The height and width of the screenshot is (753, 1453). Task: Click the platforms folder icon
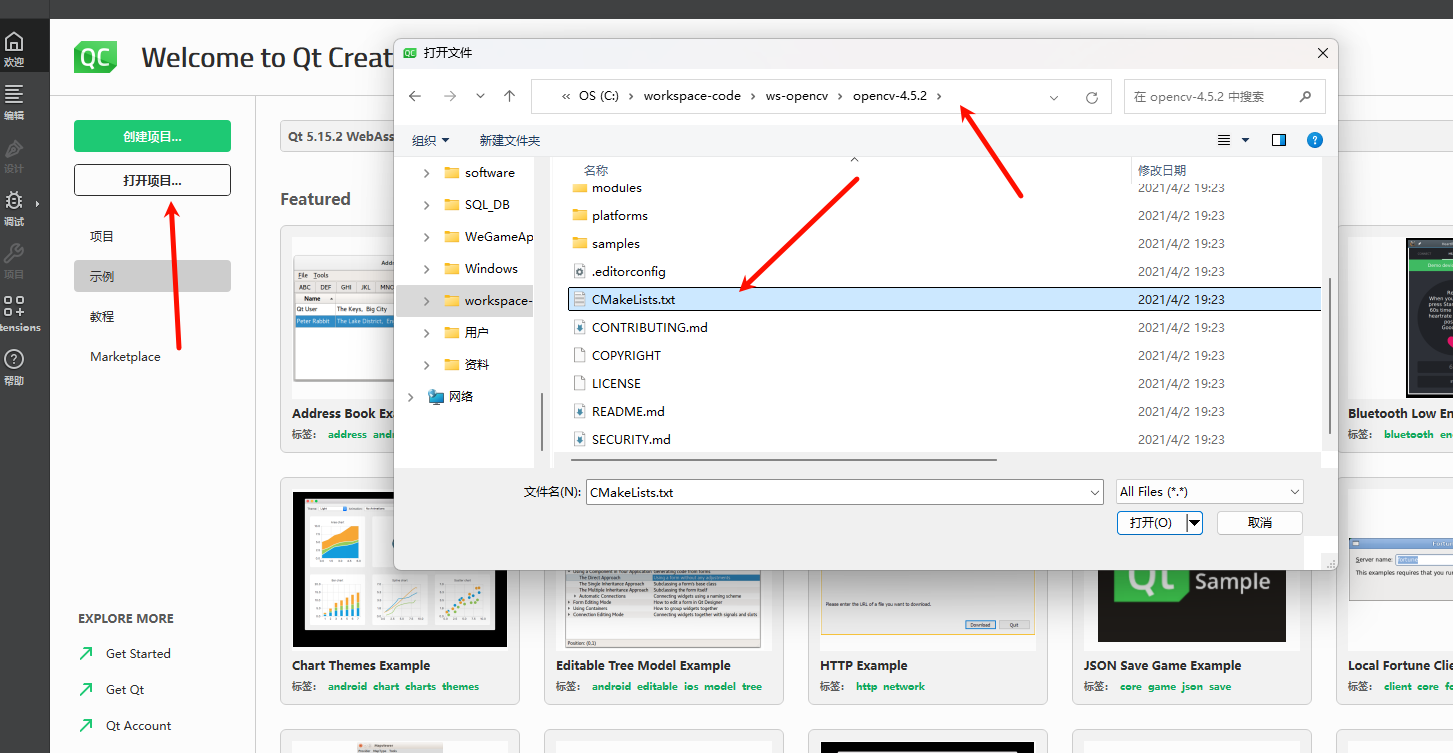coord(579,215)
